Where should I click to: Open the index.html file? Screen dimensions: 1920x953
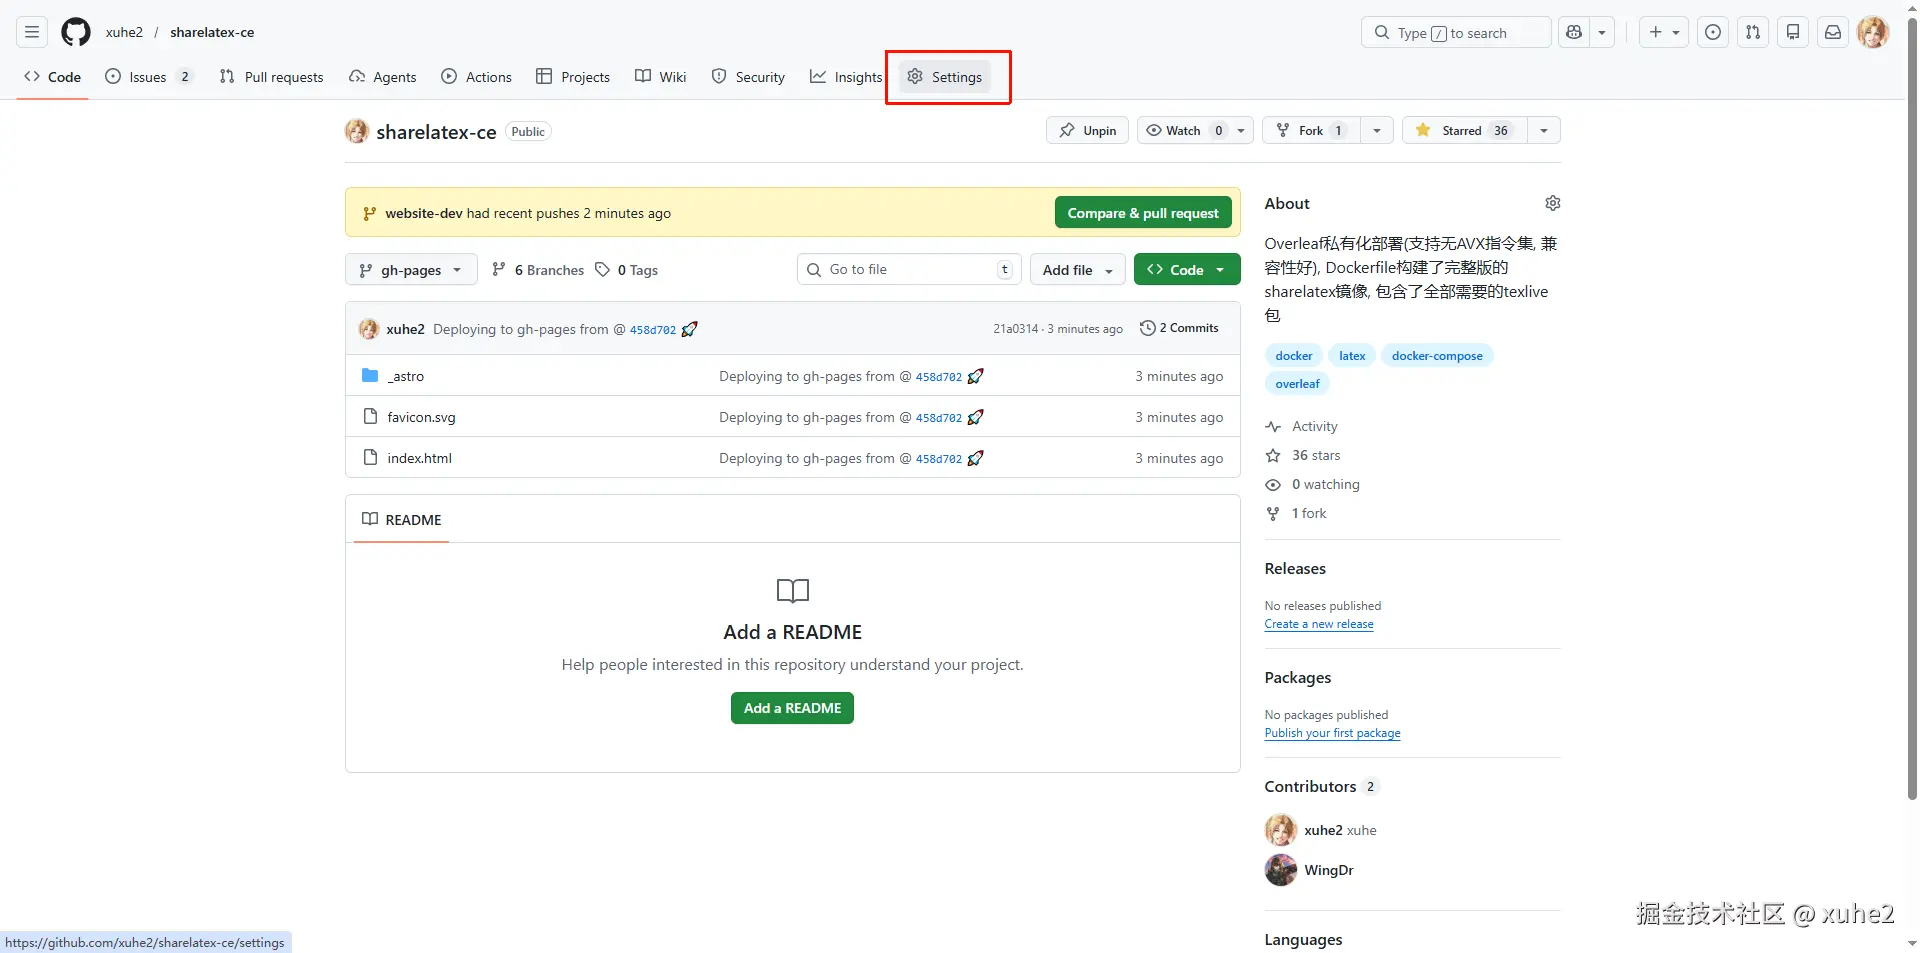pyautogui.click(x=420, y=458)
